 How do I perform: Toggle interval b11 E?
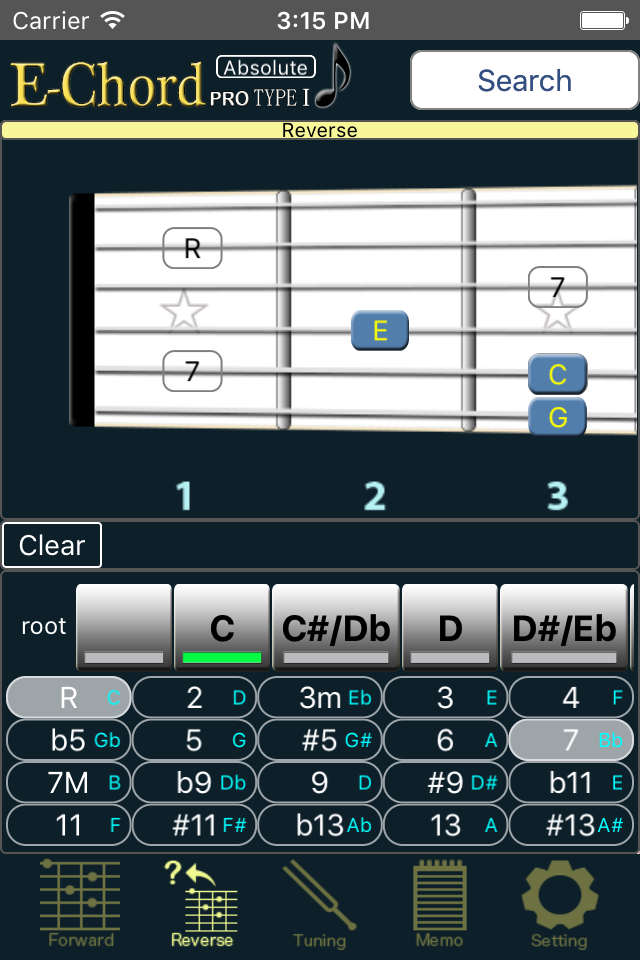pos(571,782)
